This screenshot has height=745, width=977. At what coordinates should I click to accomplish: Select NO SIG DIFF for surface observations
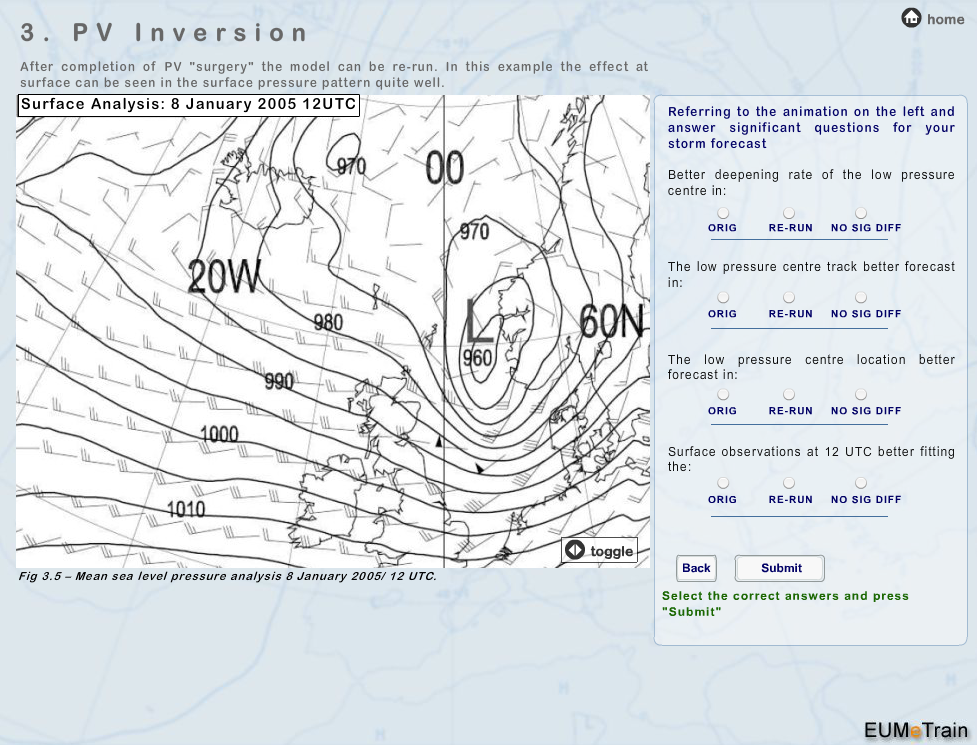(x=861, y=483)
